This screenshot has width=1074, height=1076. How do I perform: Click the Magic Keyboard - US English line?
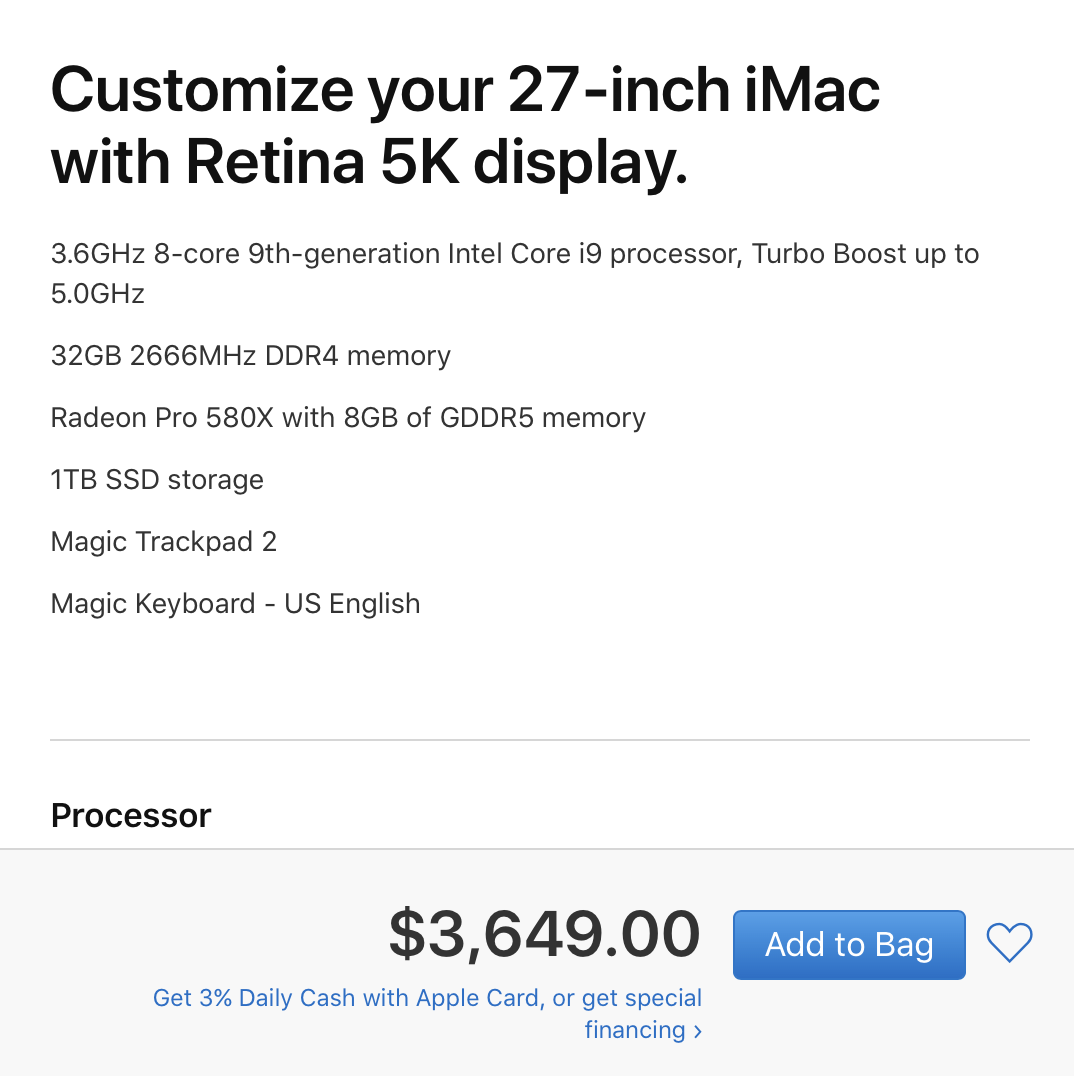(235, 604)
